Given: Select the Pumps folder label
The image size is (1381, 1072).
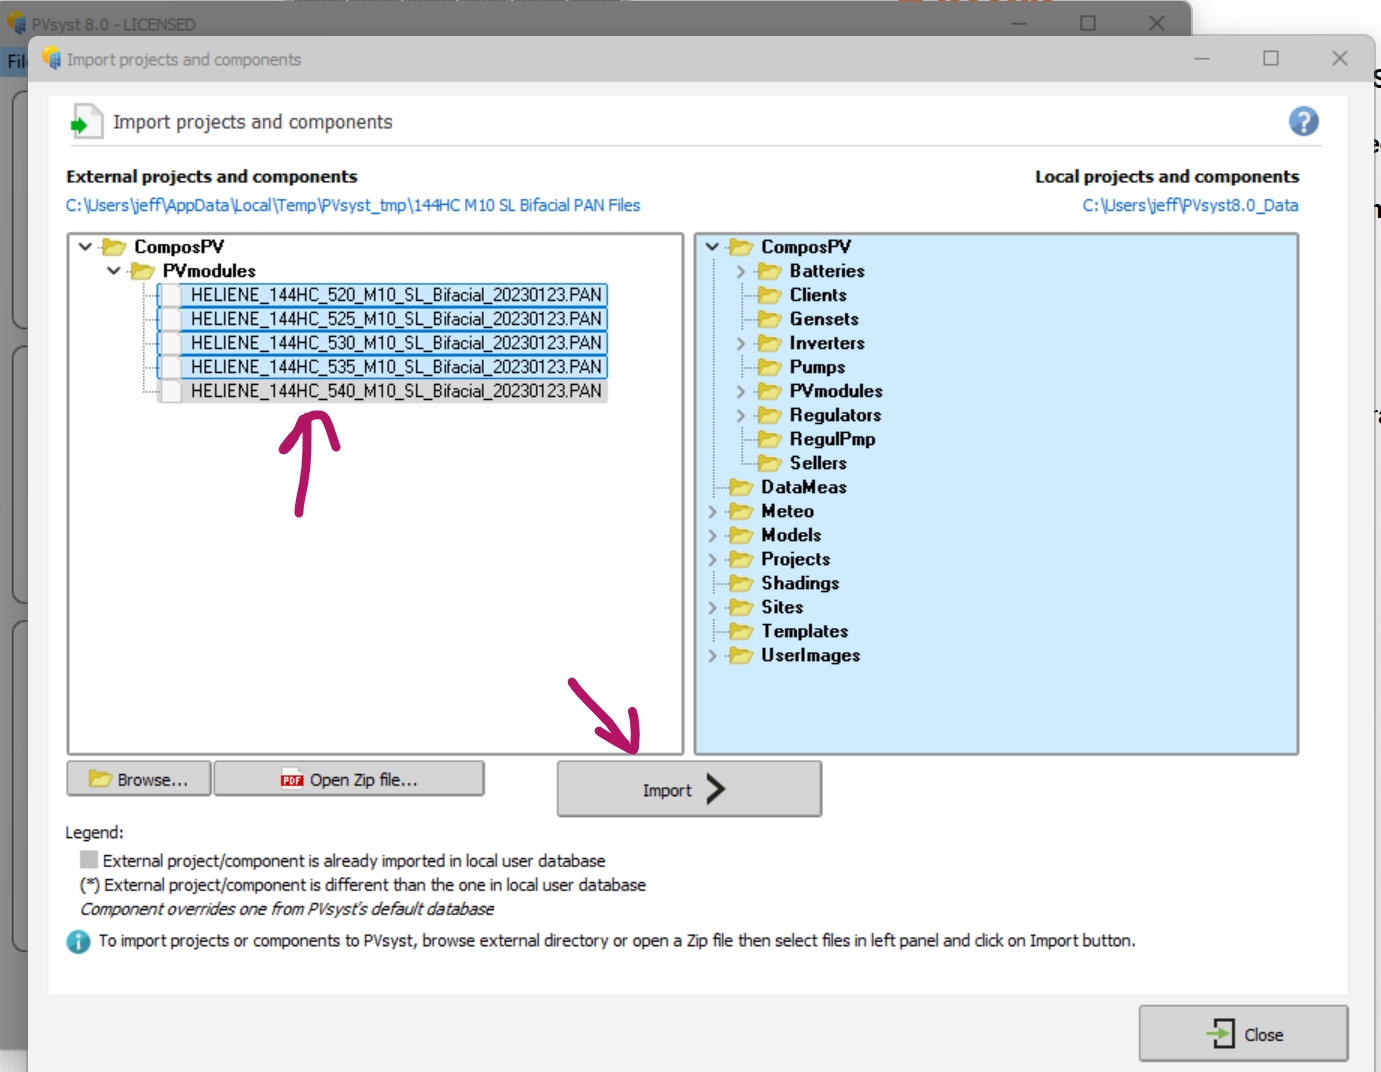Looking at the screenshot, I should tap(817, 367).
